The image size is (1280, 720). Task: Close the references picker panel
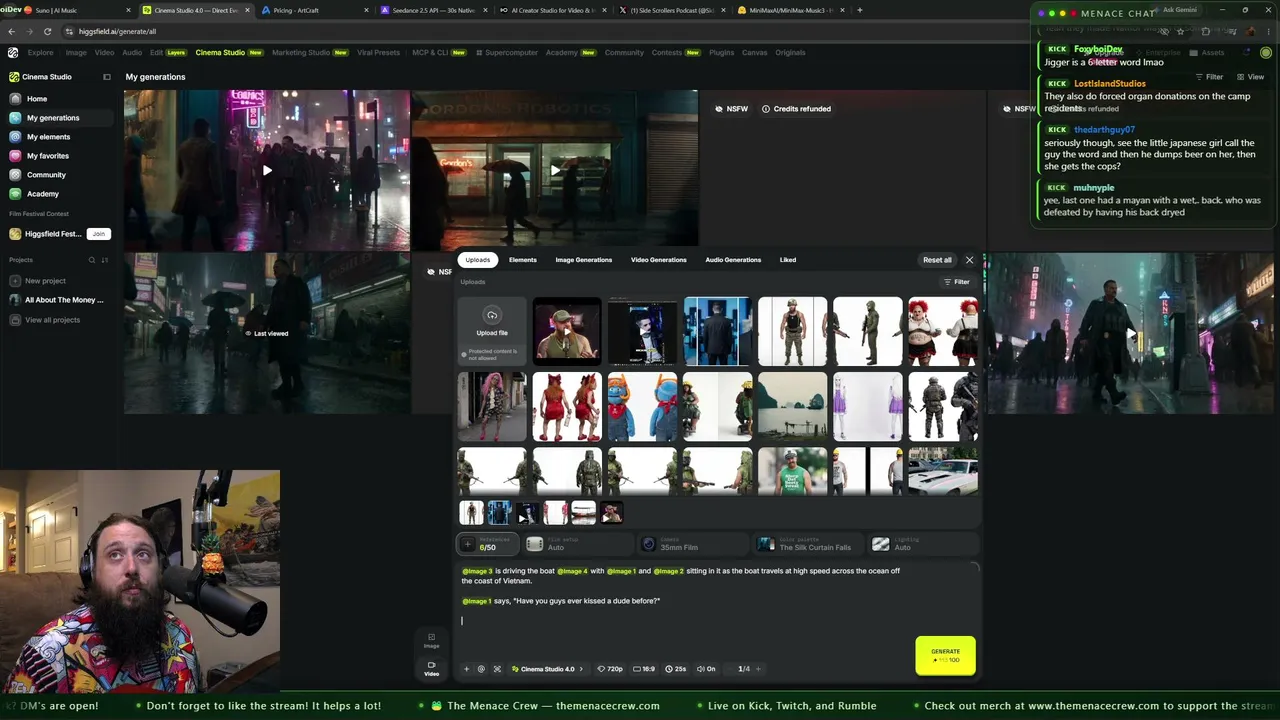[969, 260]
